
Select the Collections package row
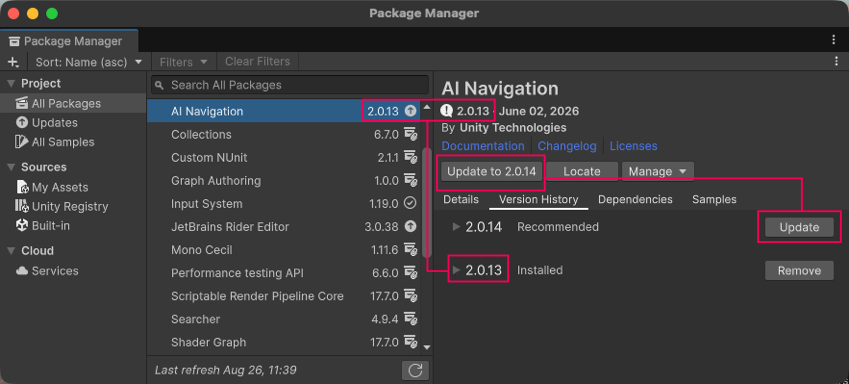283,134
